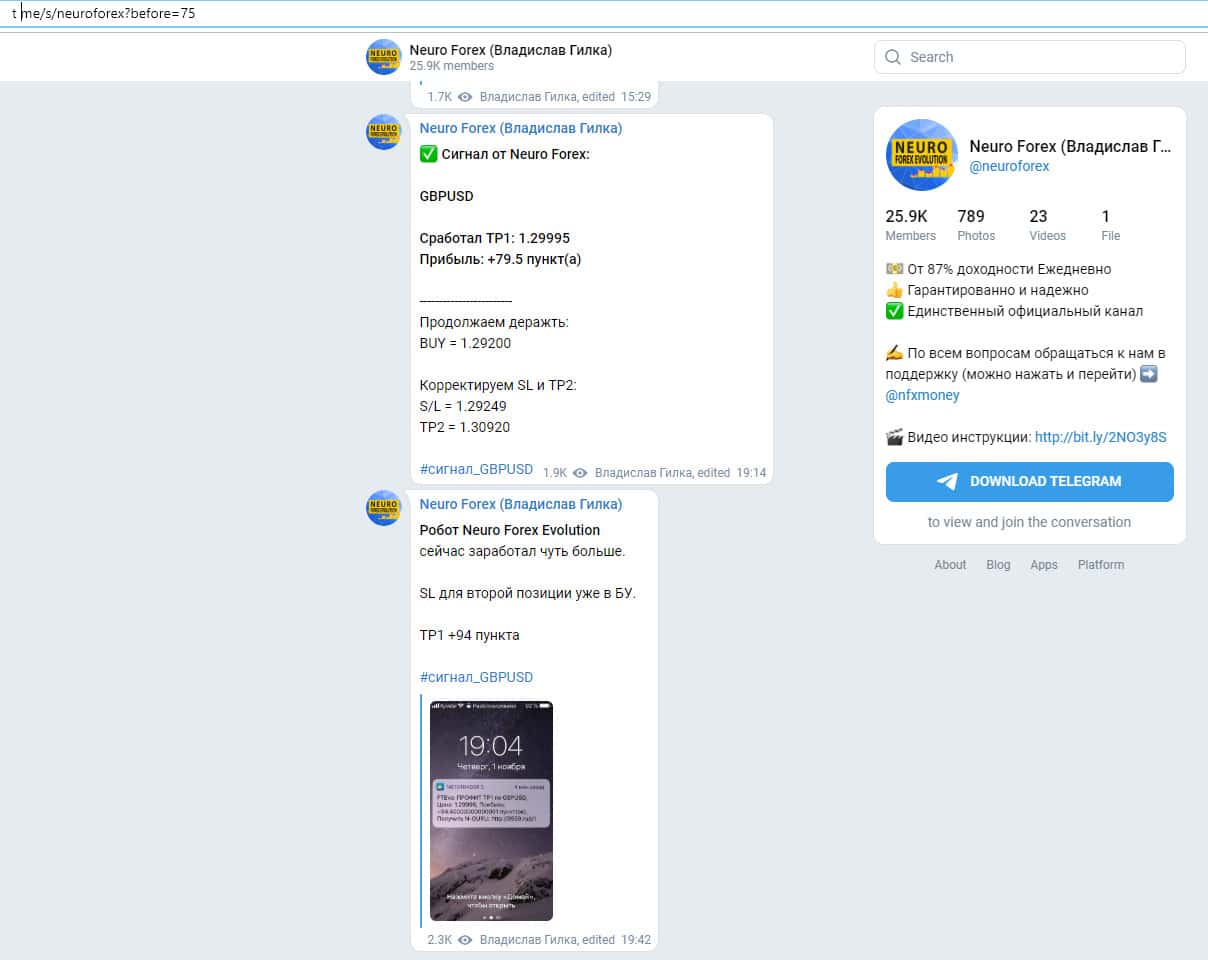Viewport: 1208px width, 960px height.
Task: Click avatar beside the Robot Evolution message
Action: pyautogui.click(x=384, y=508)
